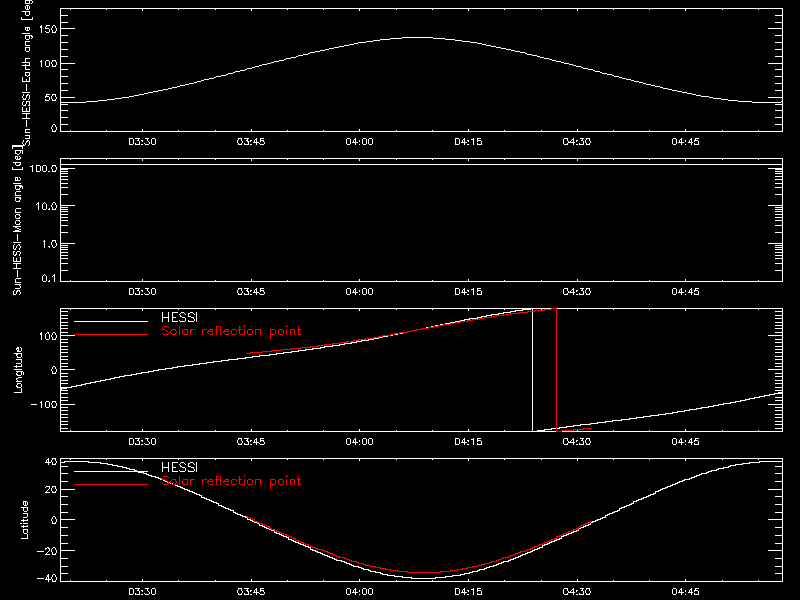Click the 100 tick label on Longitude plot

click(x=48, y=336)
